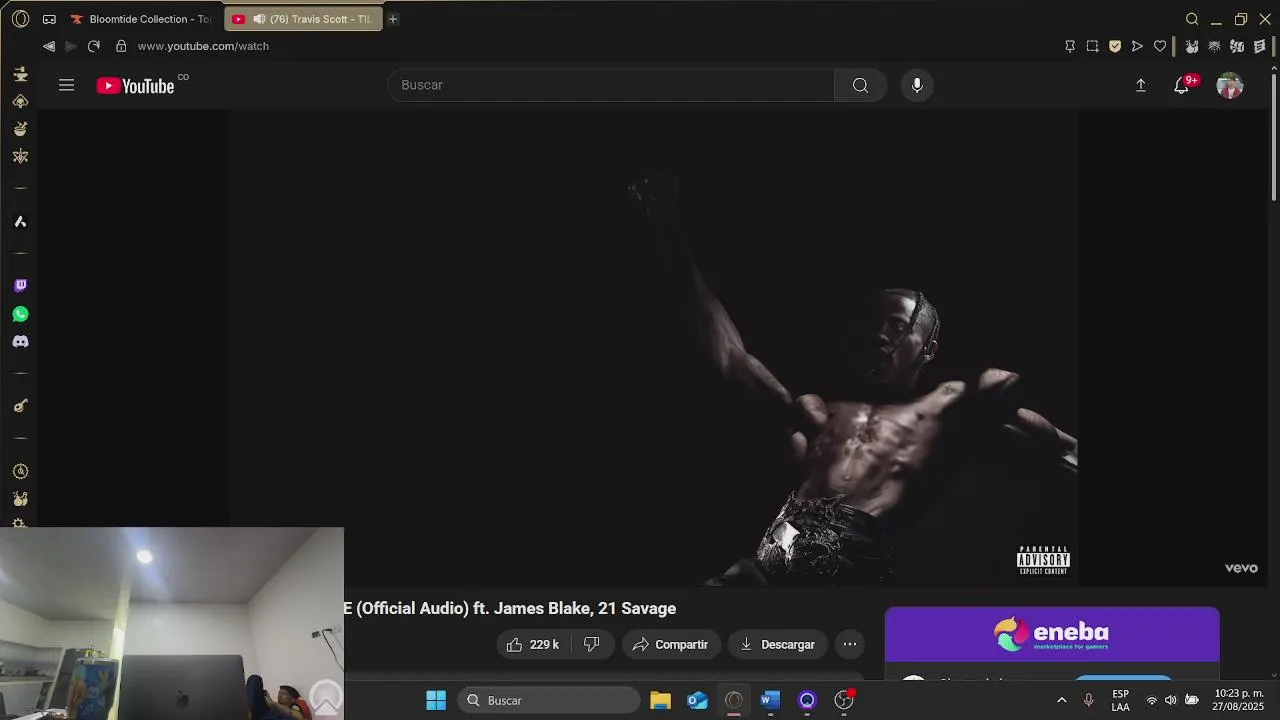Open Word from the taskbar
1280x720 pixels.
point(770,700)
